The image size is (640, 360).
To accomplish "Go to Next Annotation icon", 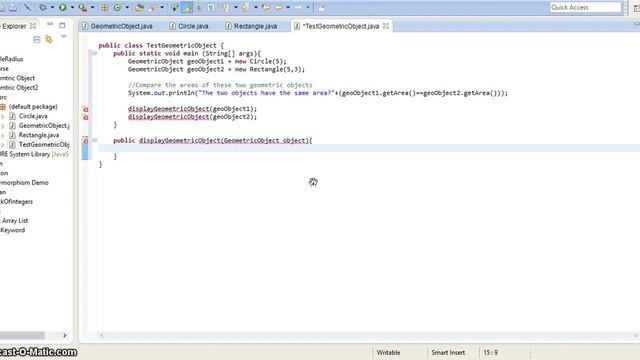I will click(225, 7).
